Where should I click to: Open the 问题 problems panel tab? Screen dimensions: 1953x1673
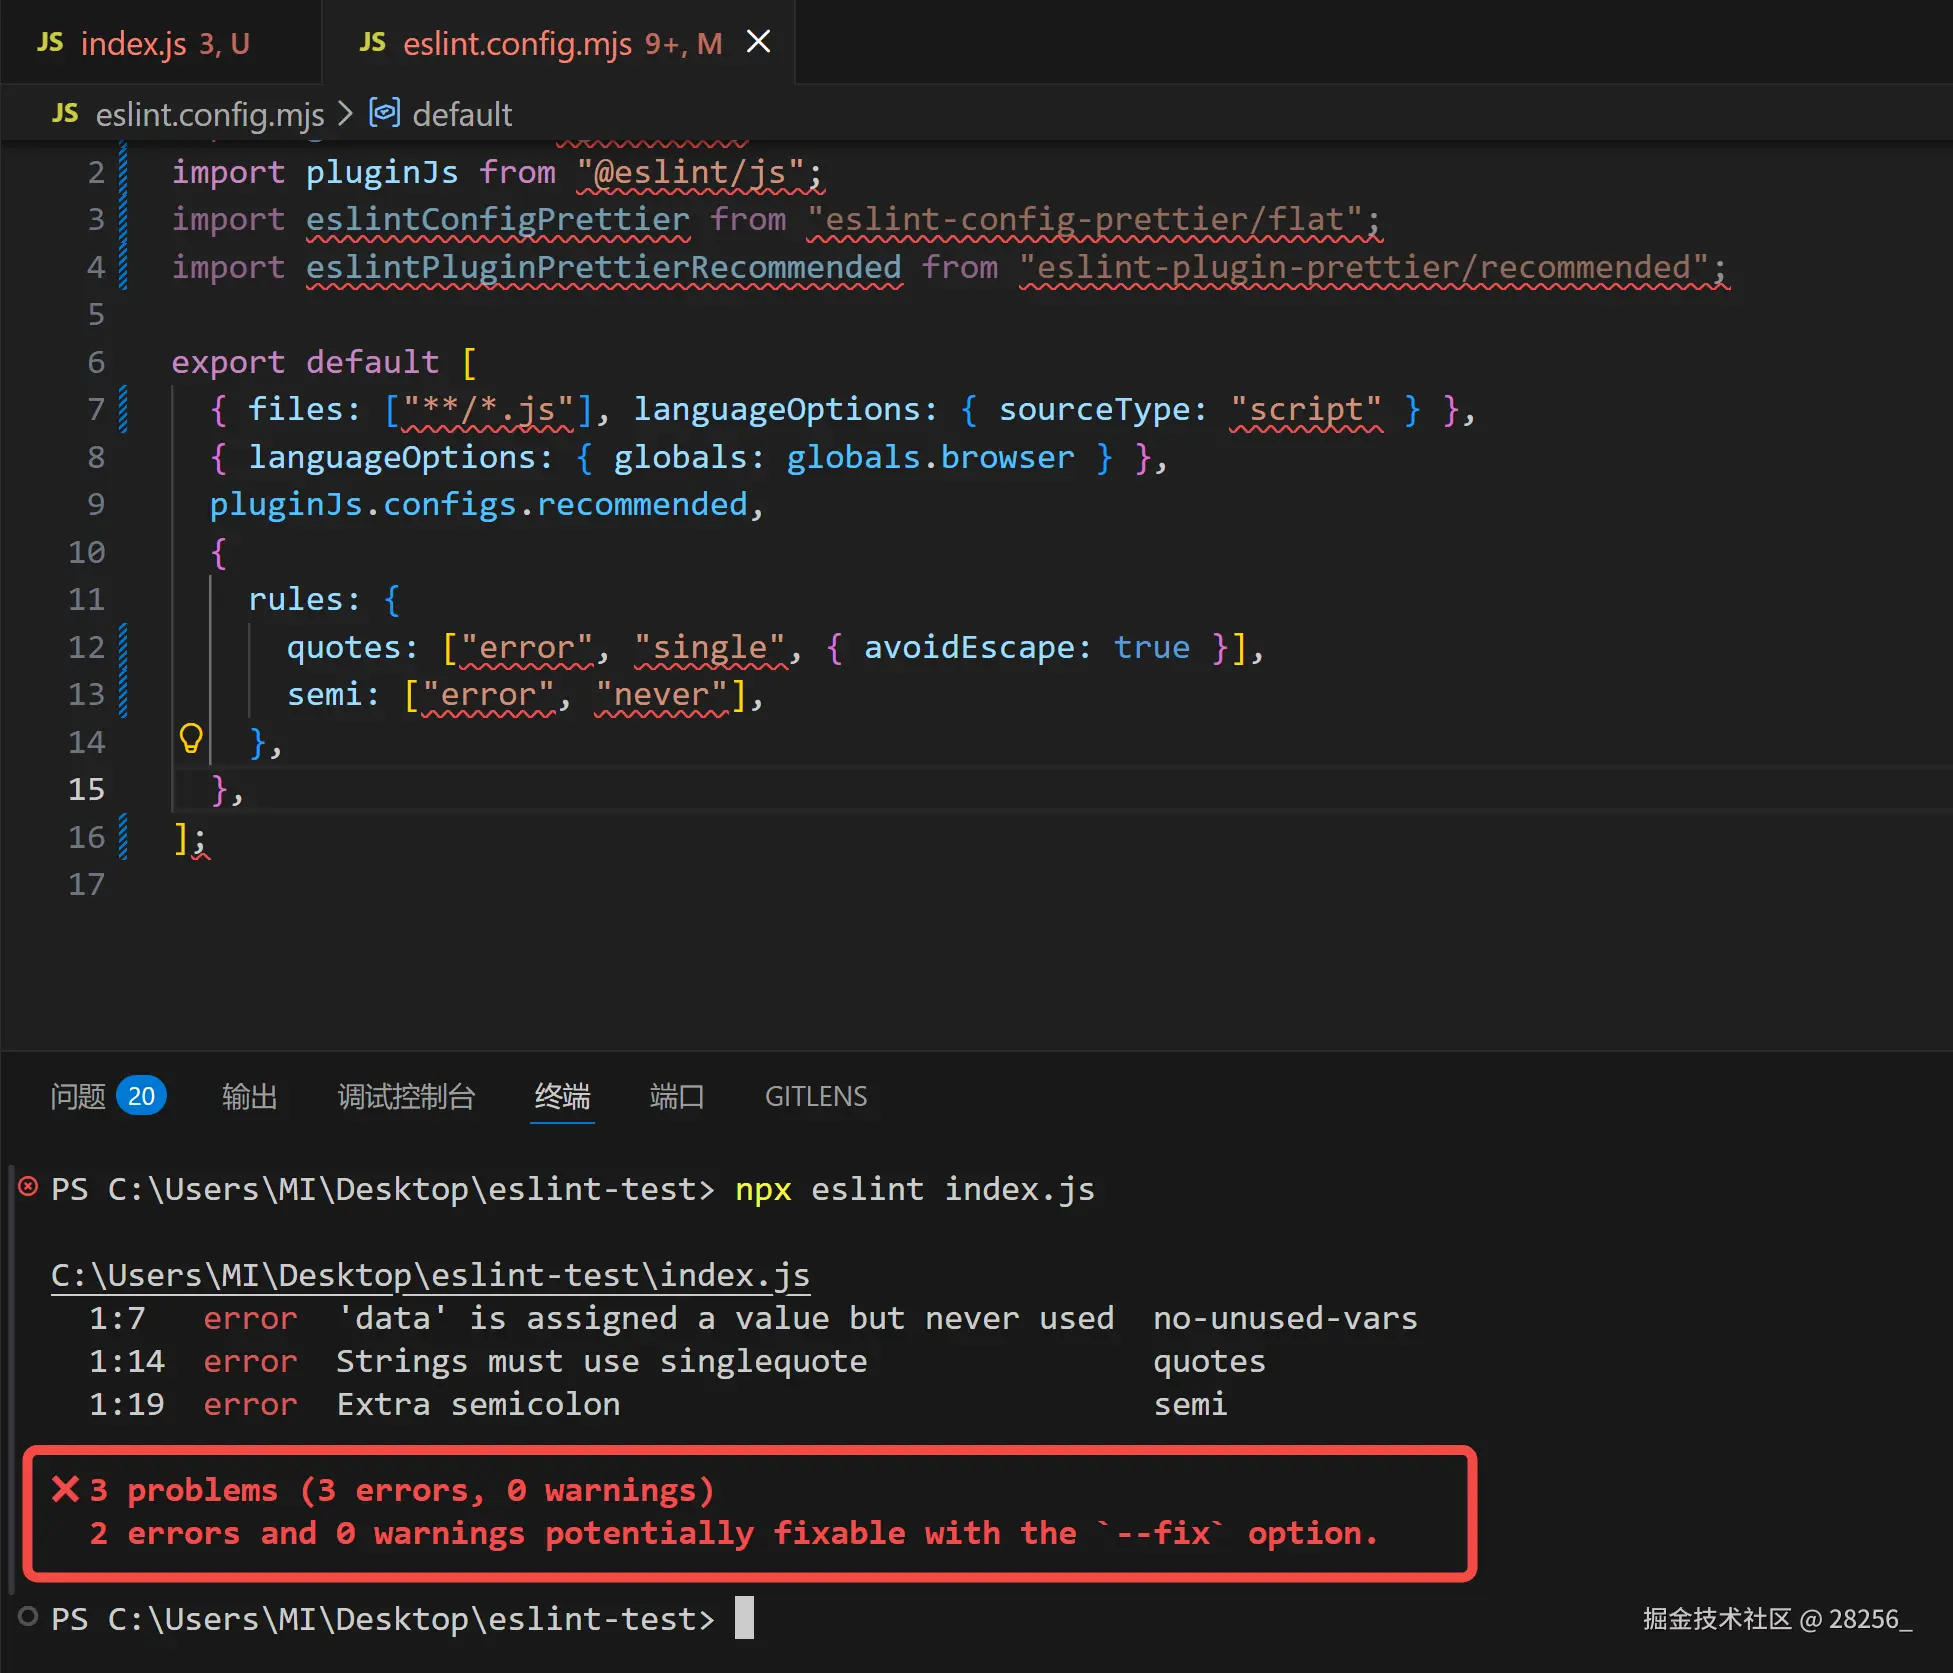pyautogui.click(x=78, y=1096)
